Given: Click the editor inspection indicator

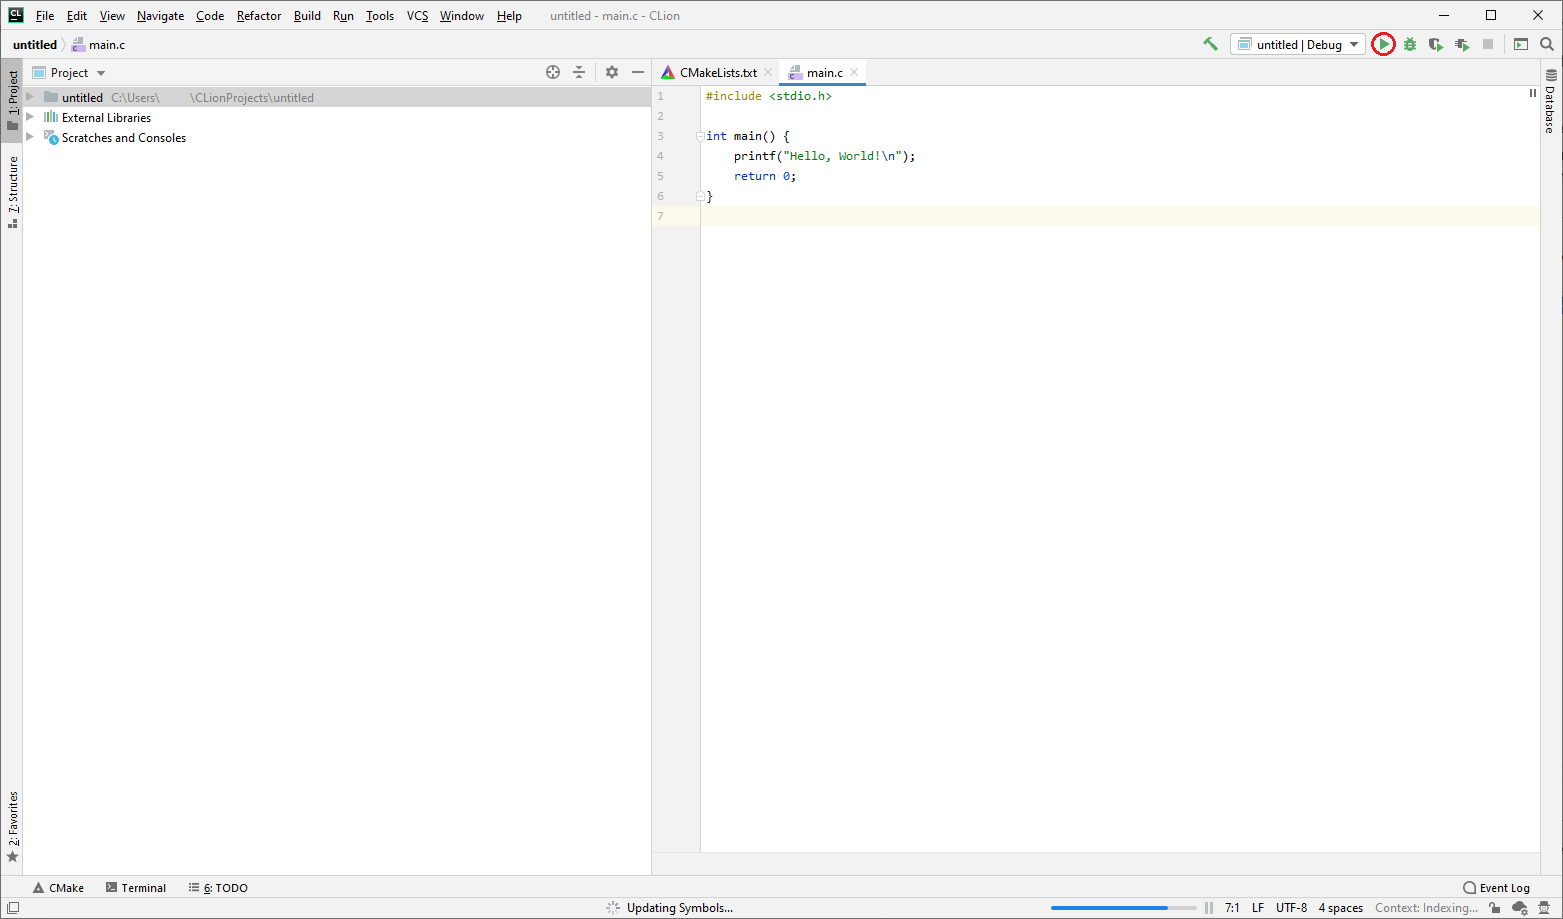Looking at the screenshot, I should (x=1532, y=93).
